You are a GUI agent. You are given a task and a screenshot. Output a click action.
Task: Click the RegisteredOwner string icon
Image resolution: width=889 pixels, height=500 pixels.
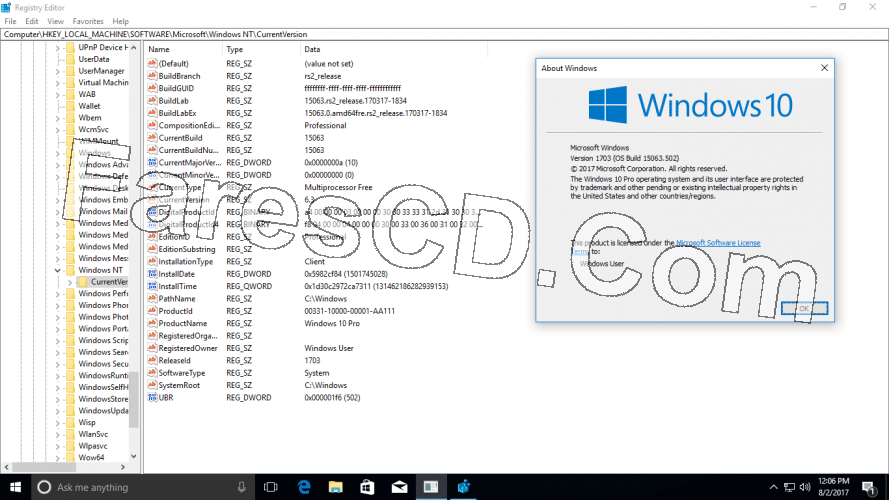(152, 348)
